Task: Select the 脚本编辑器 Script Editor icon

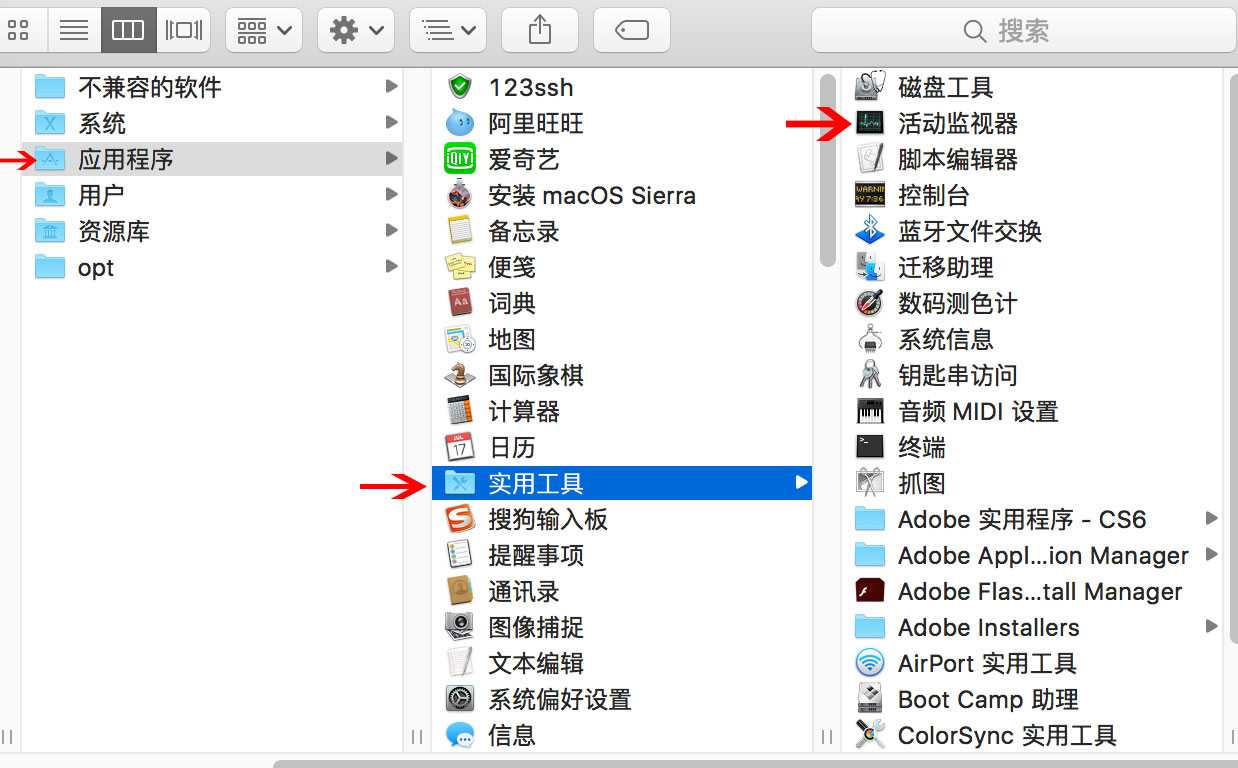Action: coord(870,159)
